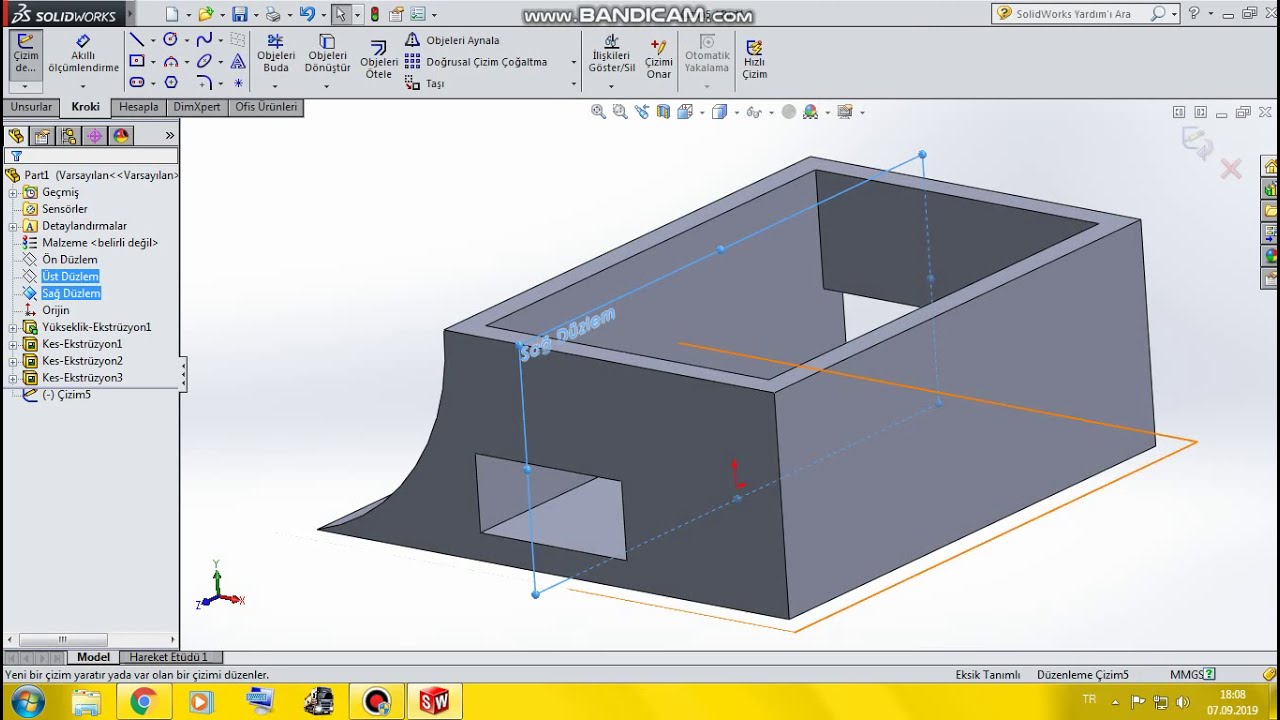Toggle the Çizim de... exit sketch button
The height and width of the screenshot is (720, 1280).
pos(25,54)
